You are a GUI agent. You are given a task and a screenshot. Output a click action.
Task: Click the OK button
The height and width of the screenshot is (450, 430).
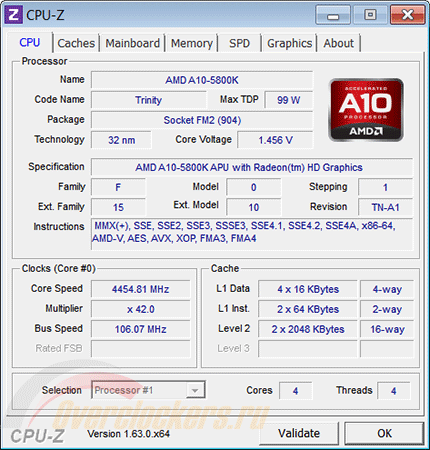(384, 433)
